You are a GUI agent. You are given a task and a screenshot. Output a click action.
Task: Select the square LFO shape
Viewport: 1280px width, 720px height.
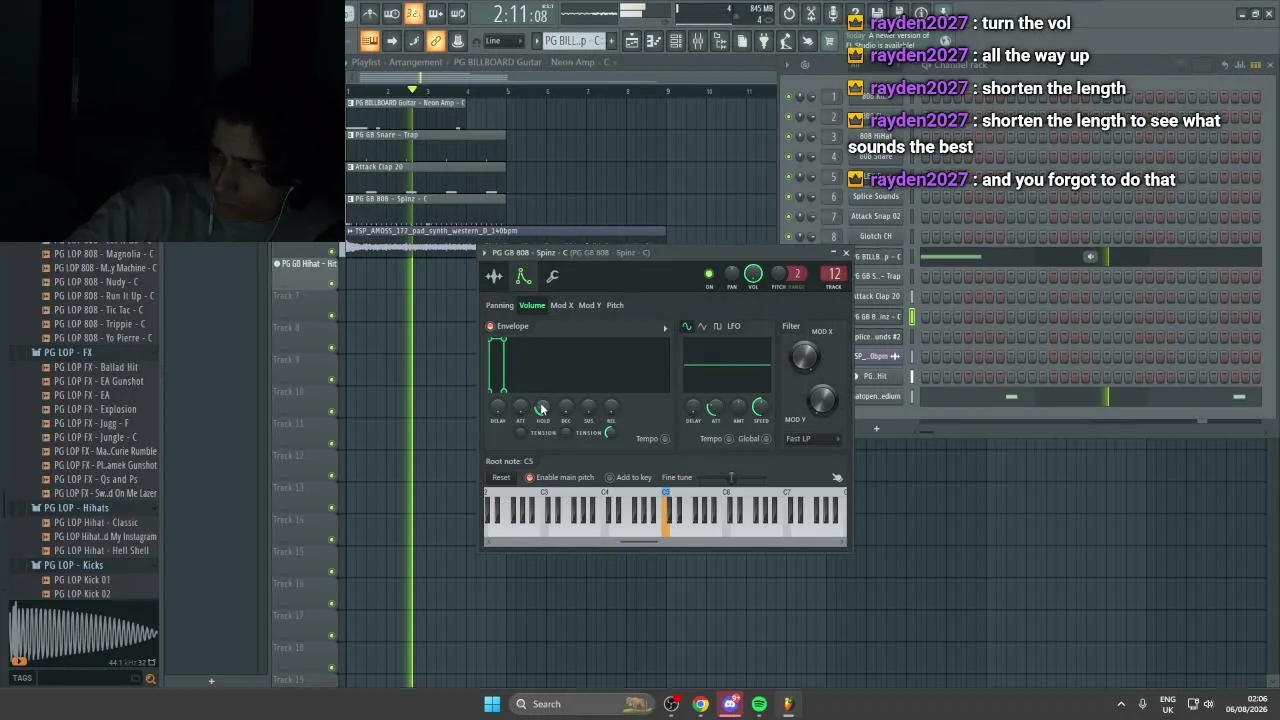[x=717, y=327]
